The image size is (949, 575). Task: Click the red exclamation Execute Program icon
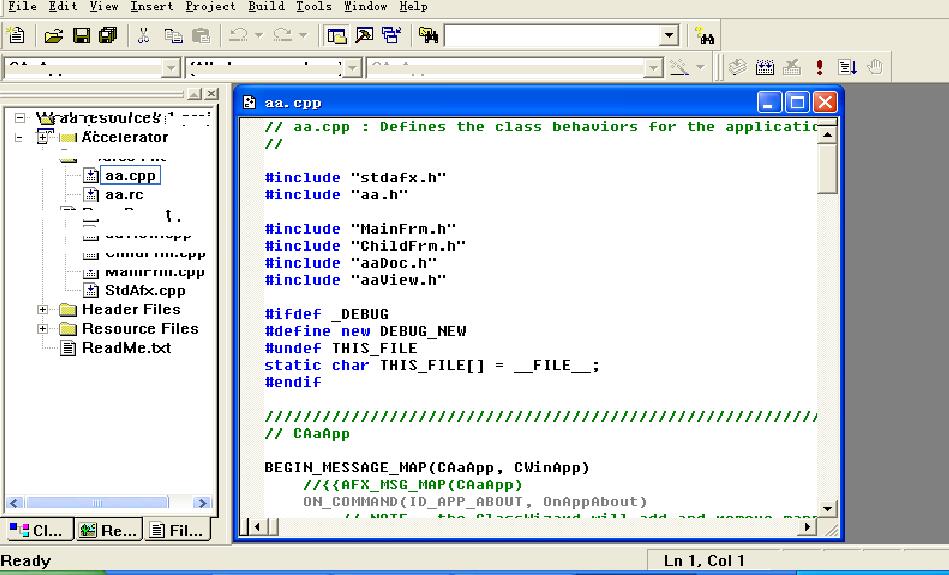[x=819, y=68]
